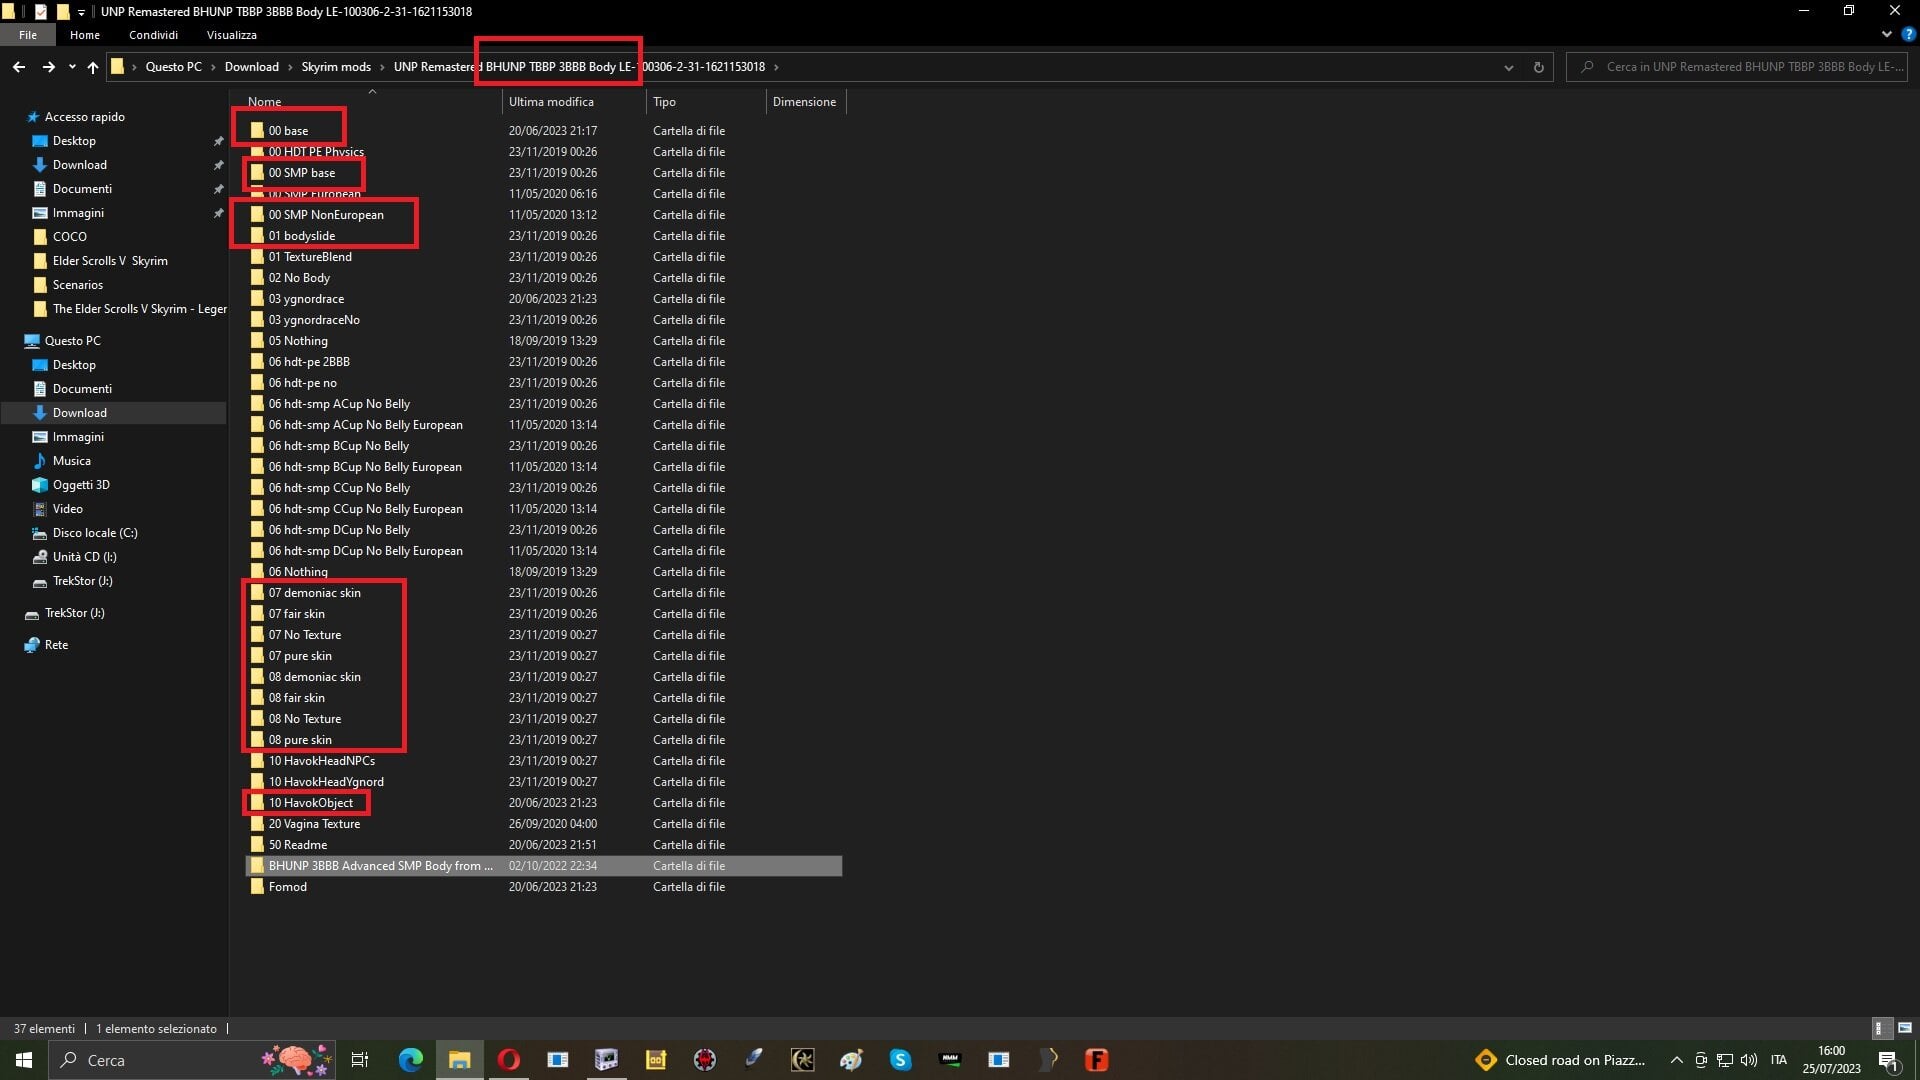Screen dimensions: 1920x1080
Task: Open the red gear emblem taskbar app
Action: point(704,1060)
